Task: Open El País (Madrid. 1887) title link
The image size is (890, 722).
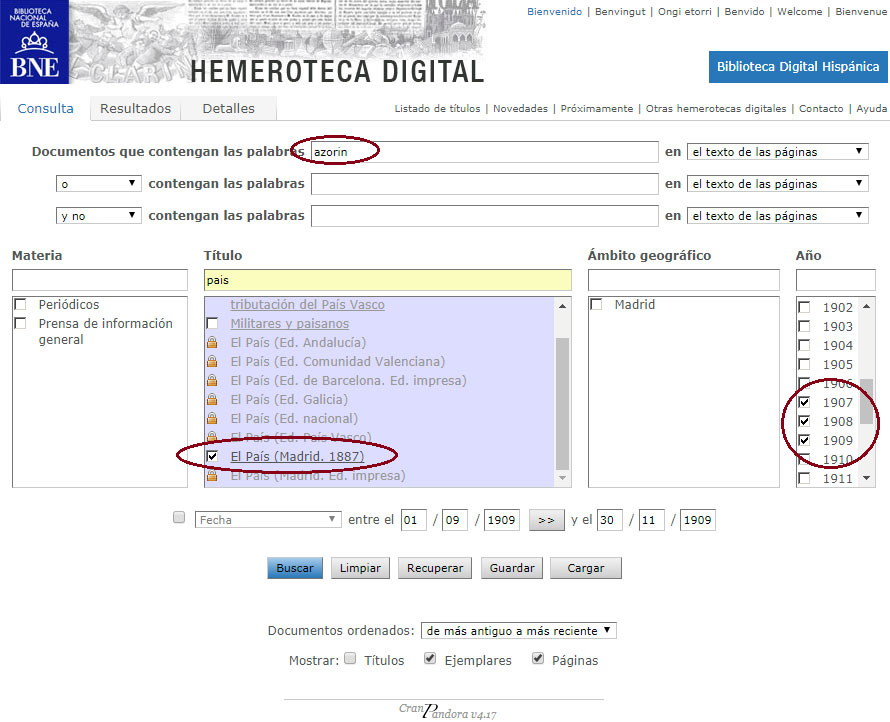Action: (x=297, y=456)
